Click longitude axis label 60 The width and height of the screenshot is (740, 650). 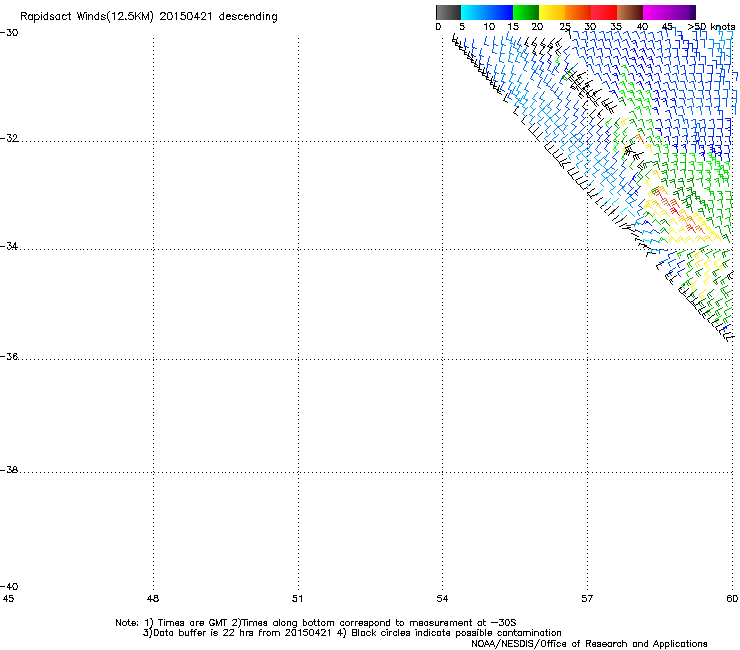coord(732,599)
